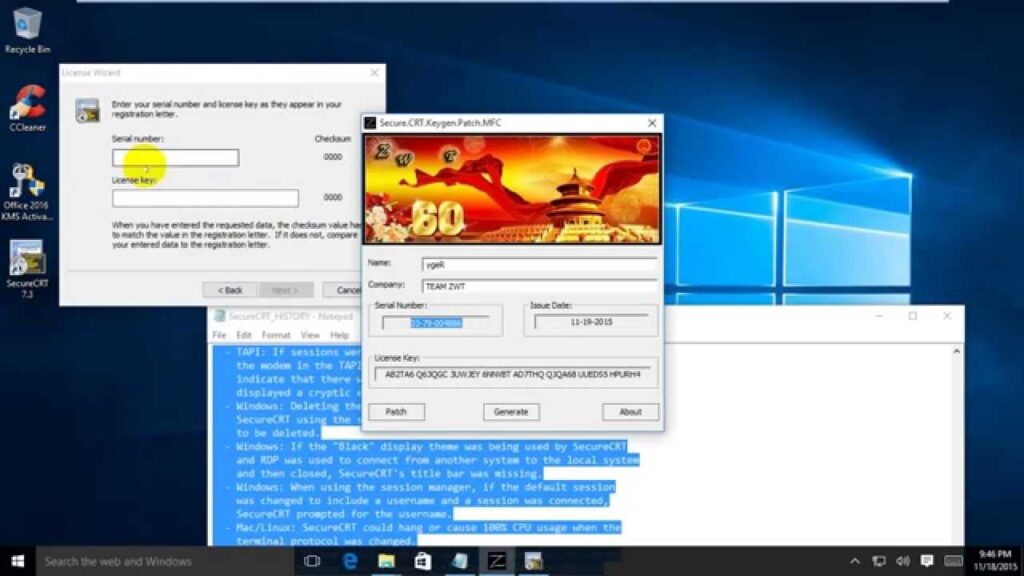Select the CCleaner desktop shortcut
The width and height of the screenshot is (1024, 576).
pos(27,108)
